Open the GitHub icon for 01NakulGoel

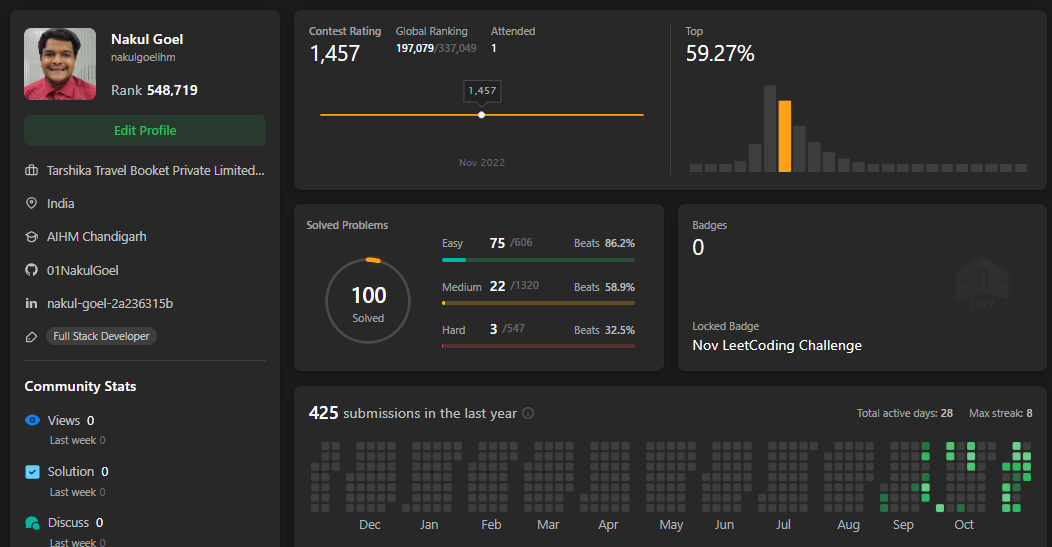(32, 270)
